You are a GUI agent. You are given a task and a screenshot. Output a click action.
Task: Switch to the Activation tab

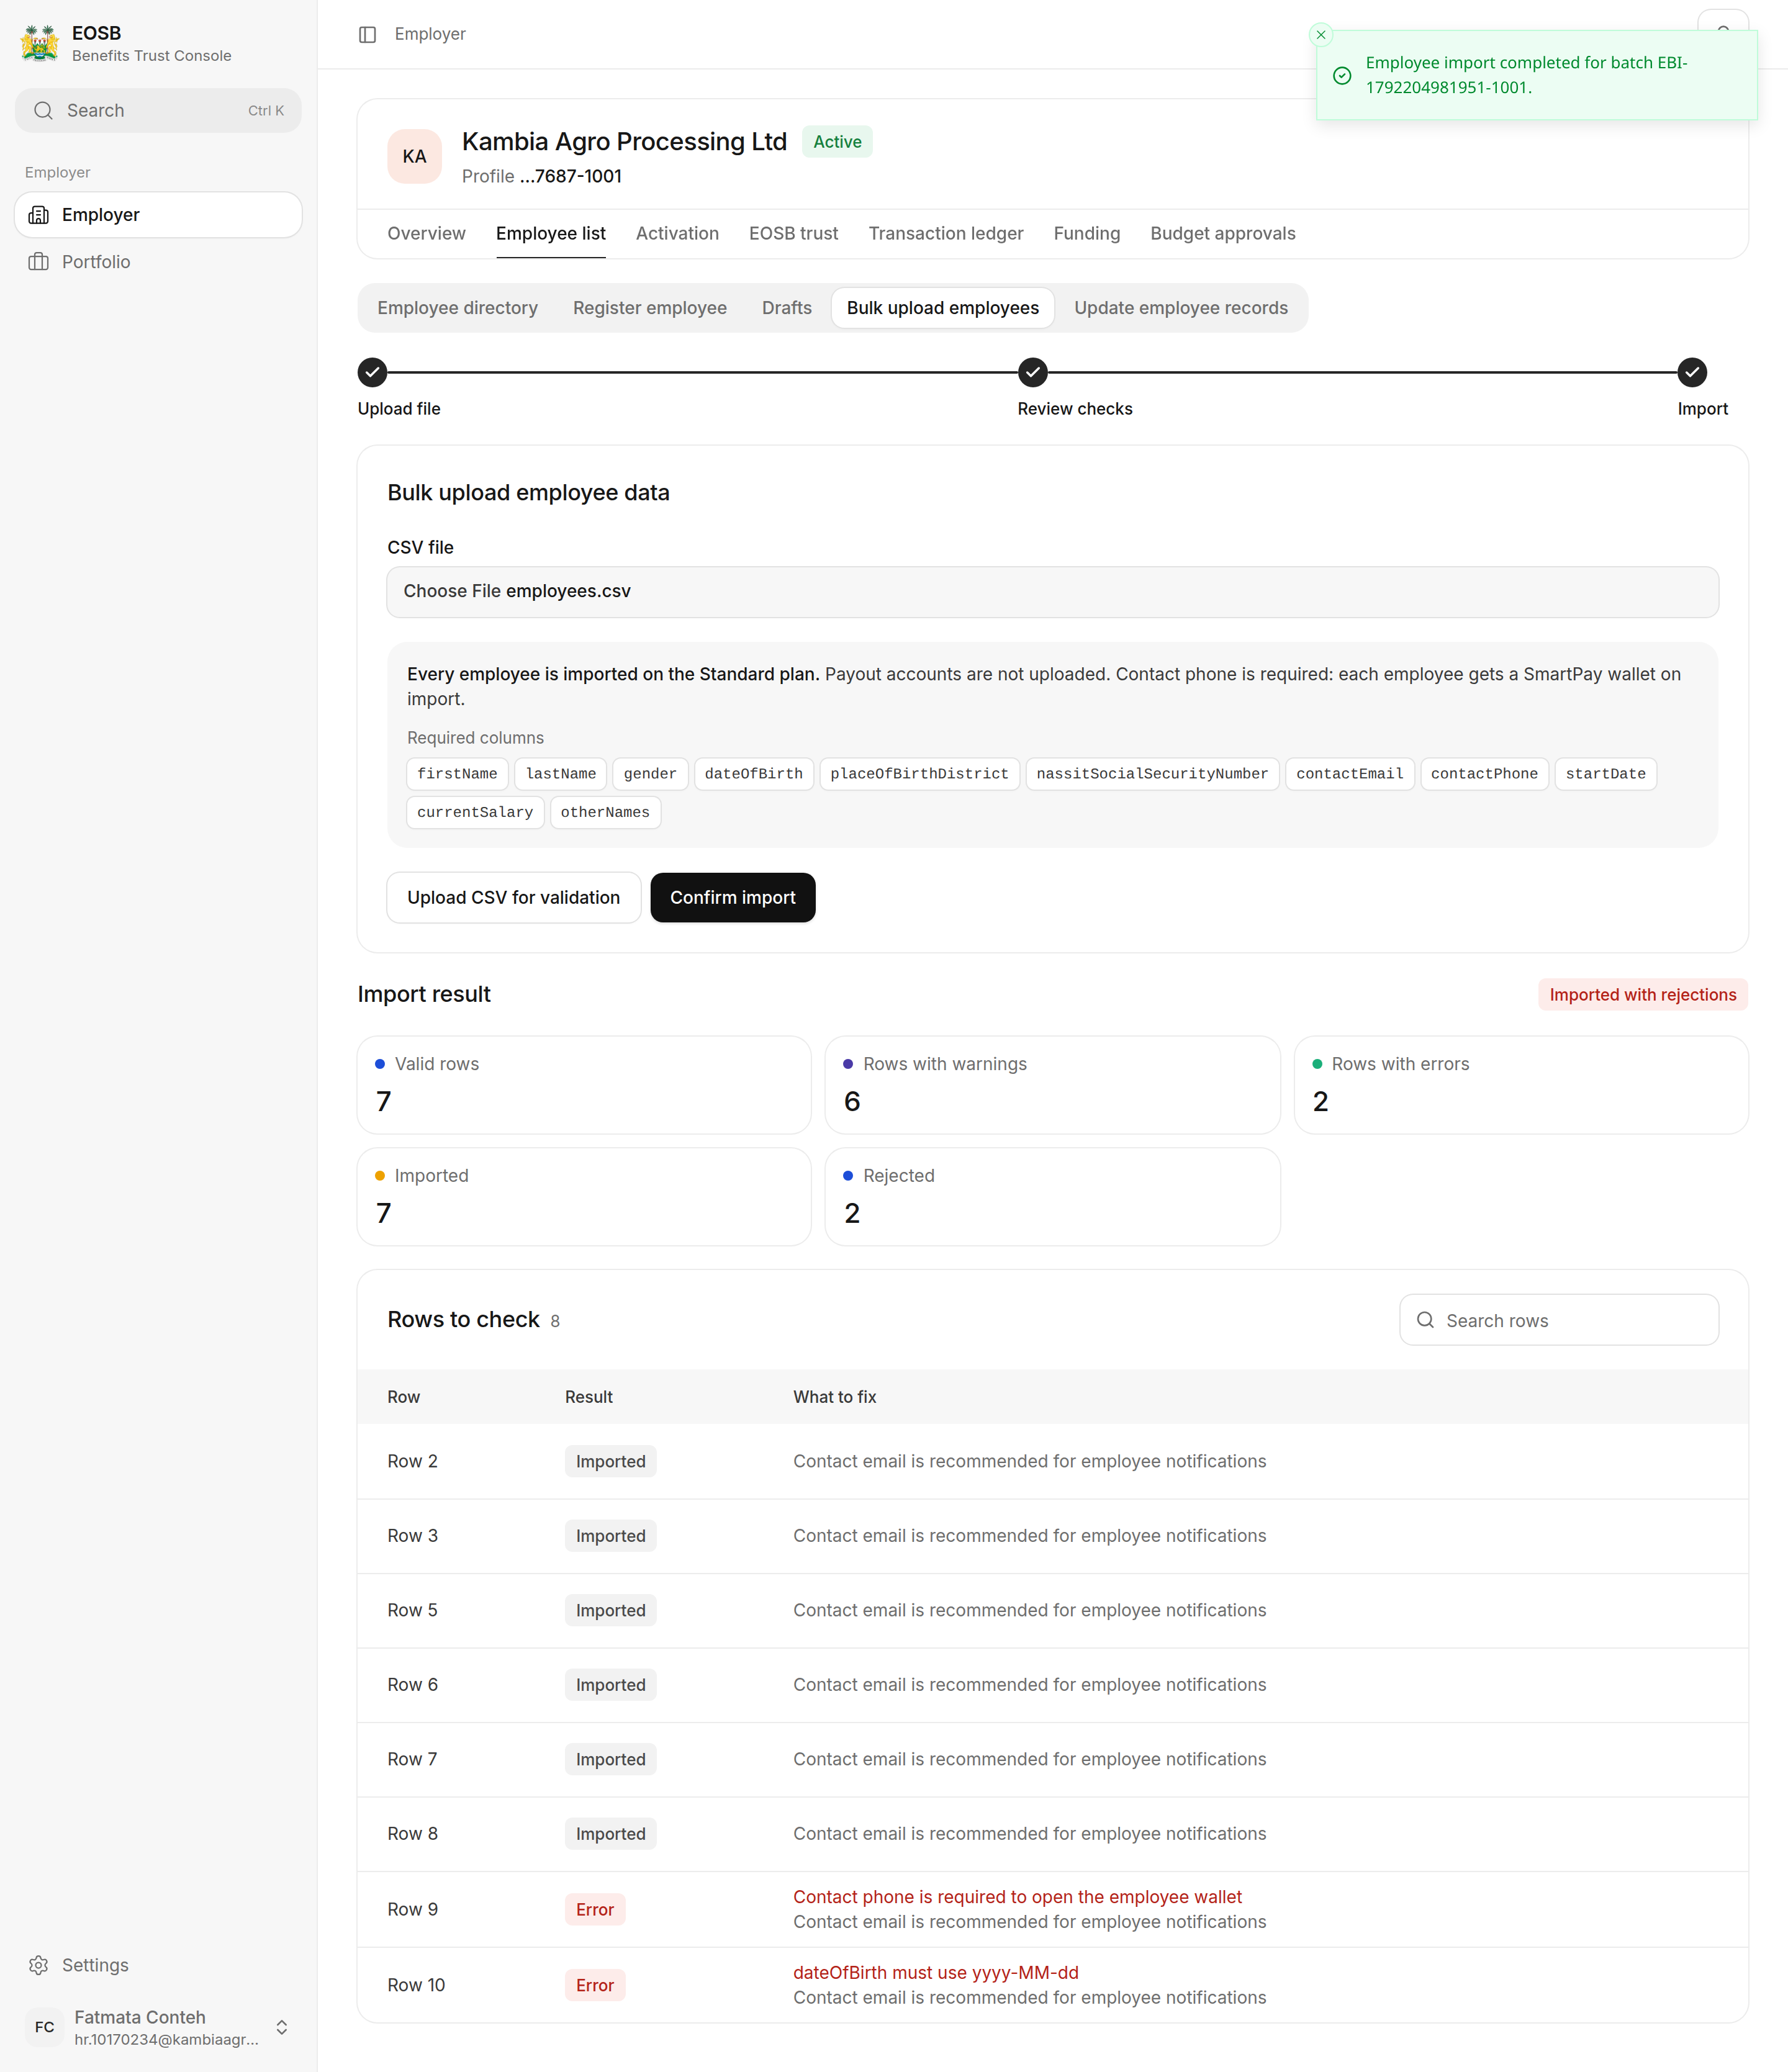[x=677, y=233]
